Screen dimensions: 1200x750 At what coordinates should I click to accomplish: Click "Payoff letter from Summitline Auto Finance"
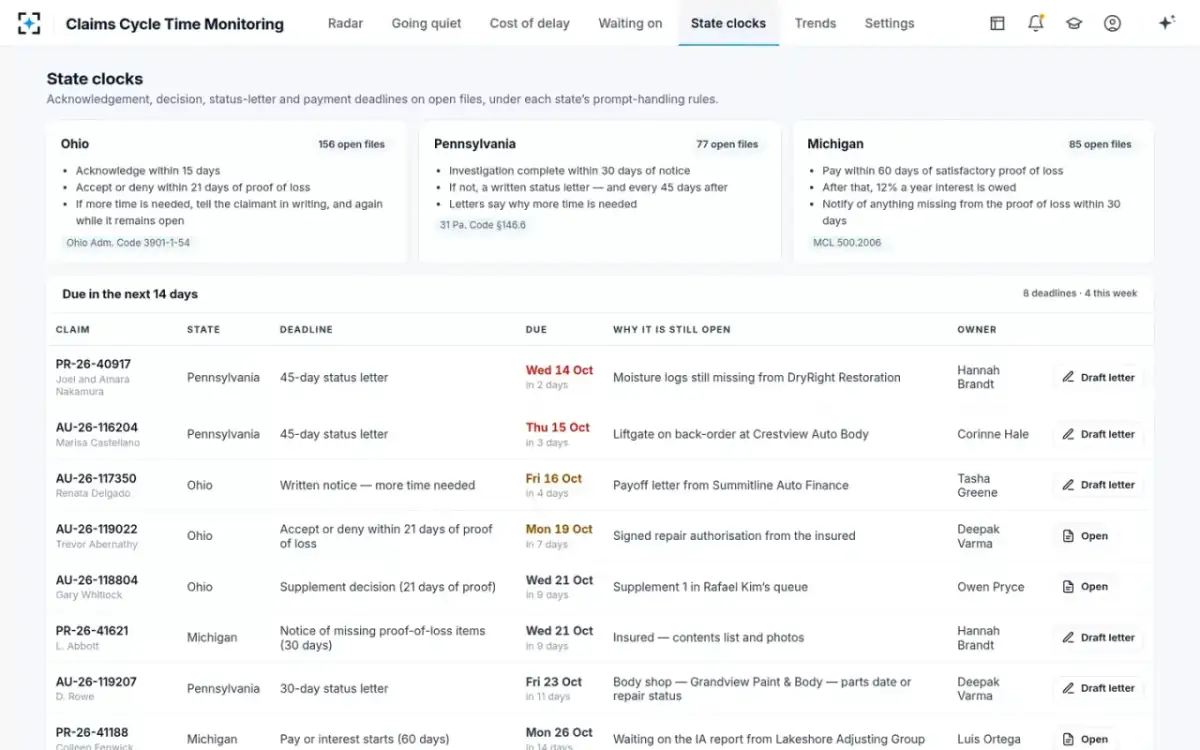coord(731,485)
